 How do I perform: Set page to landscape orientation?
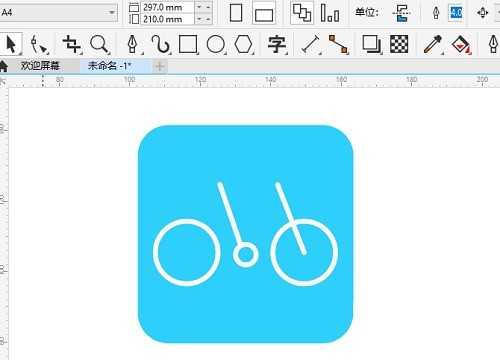[264, 13]
